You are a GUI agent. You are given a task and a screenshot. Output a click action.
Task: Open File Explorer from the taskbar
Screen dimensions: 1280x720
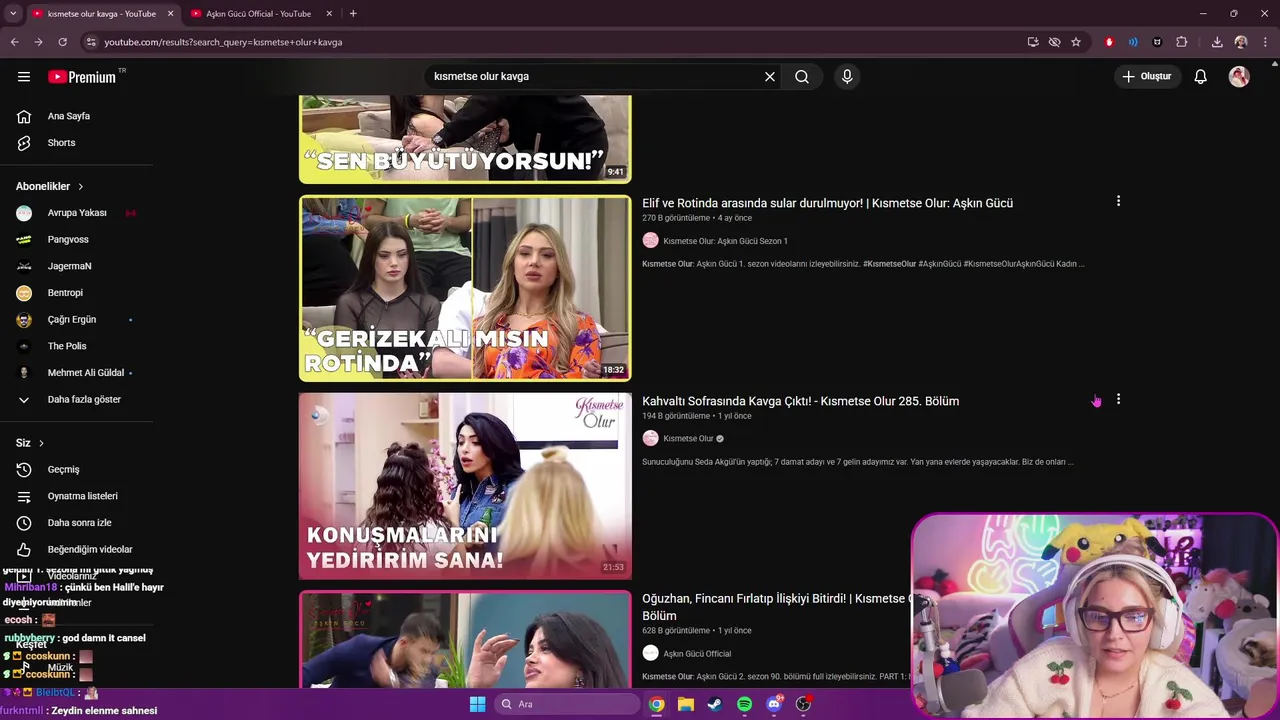click(x=685, y=704)
